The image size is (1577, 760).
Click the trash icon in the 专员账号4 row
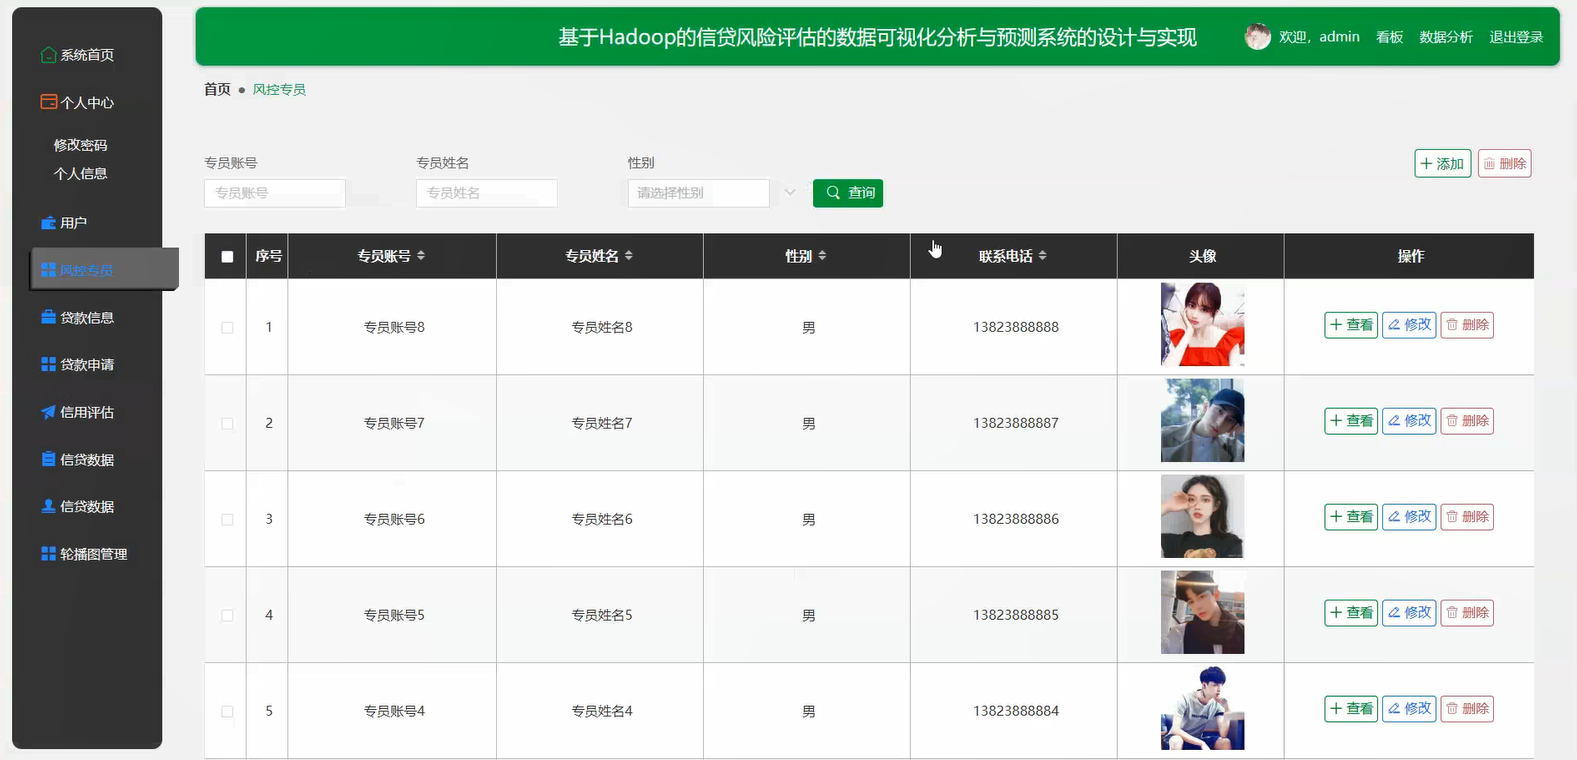tap(1452, 709)
